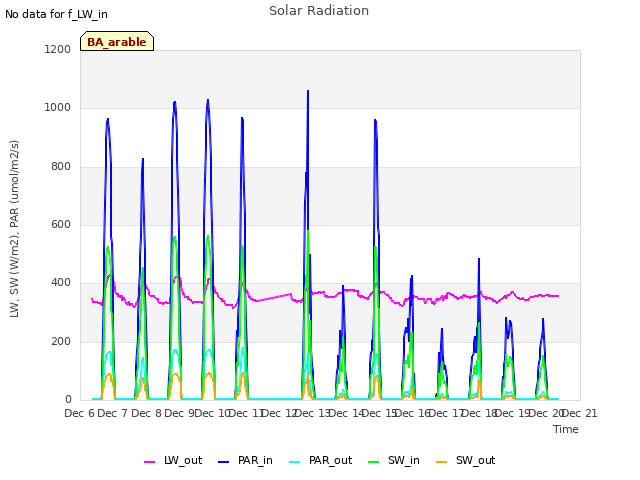Screen dimensions: 640x480
Task: Click the Dec 8 x-axis label
Action: coord(146,413)
